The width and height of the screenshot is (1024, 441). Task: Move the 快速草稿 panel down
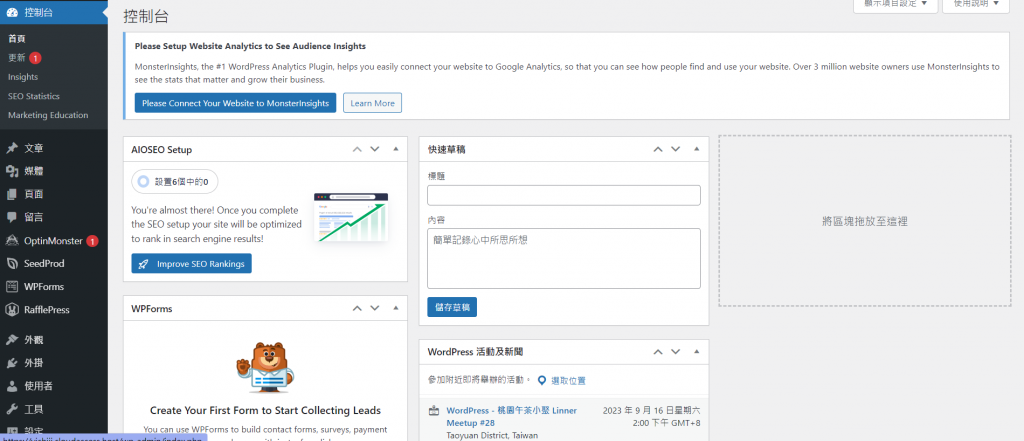coord(677,149)
